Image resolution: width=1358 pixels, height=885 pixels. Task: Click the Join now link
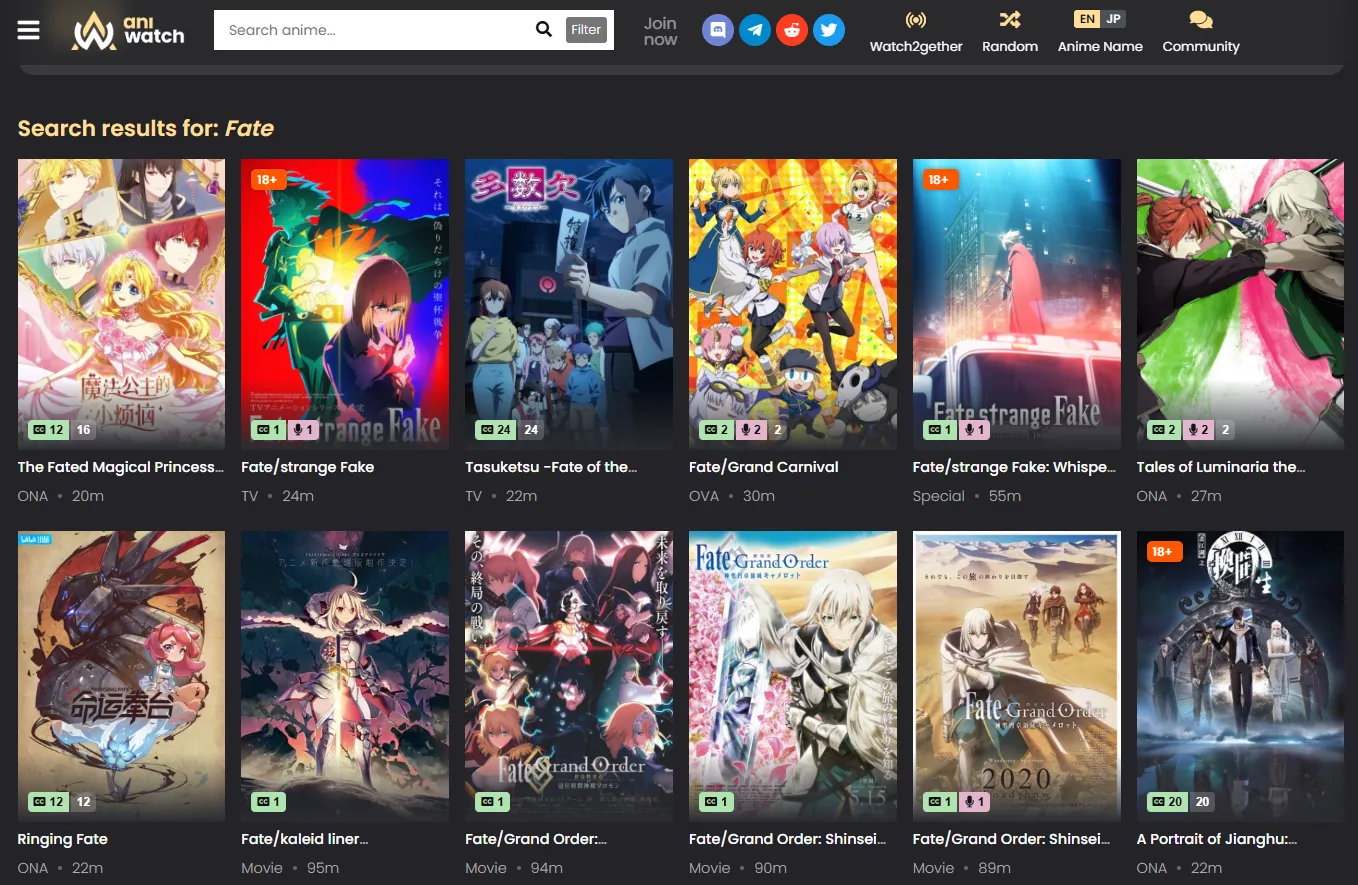pyautogui.click(x=660, y=31)
